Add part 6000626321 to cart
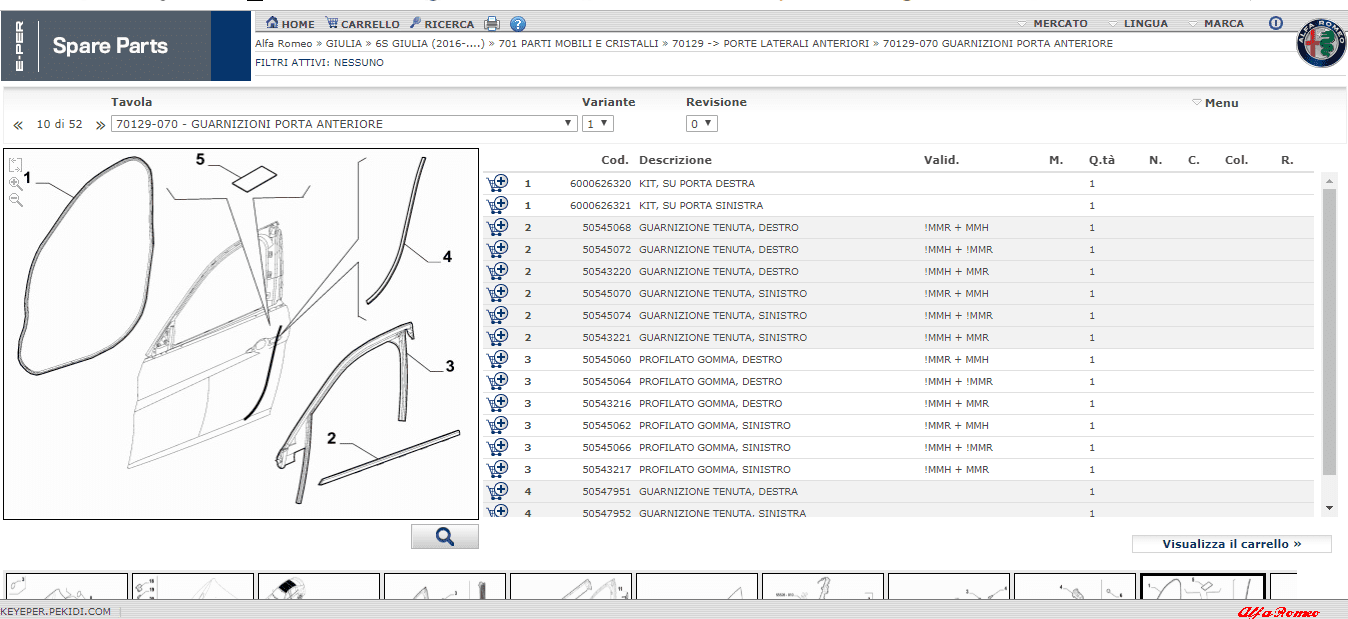 click(497, 205)
